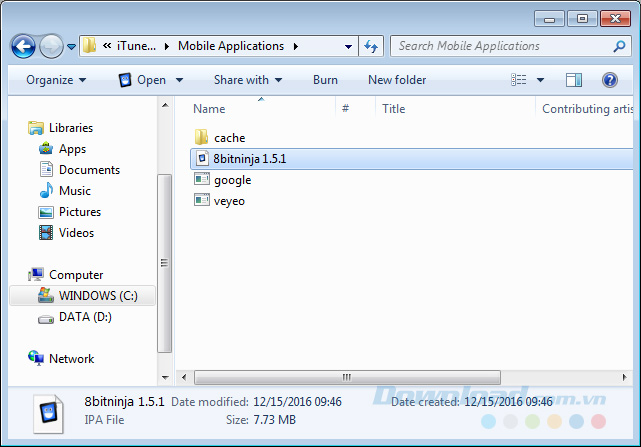Image resolution: width=641 pixels, height=447 pixels.
Task: Click the veyeo file icon
Action: coord(202,200)
